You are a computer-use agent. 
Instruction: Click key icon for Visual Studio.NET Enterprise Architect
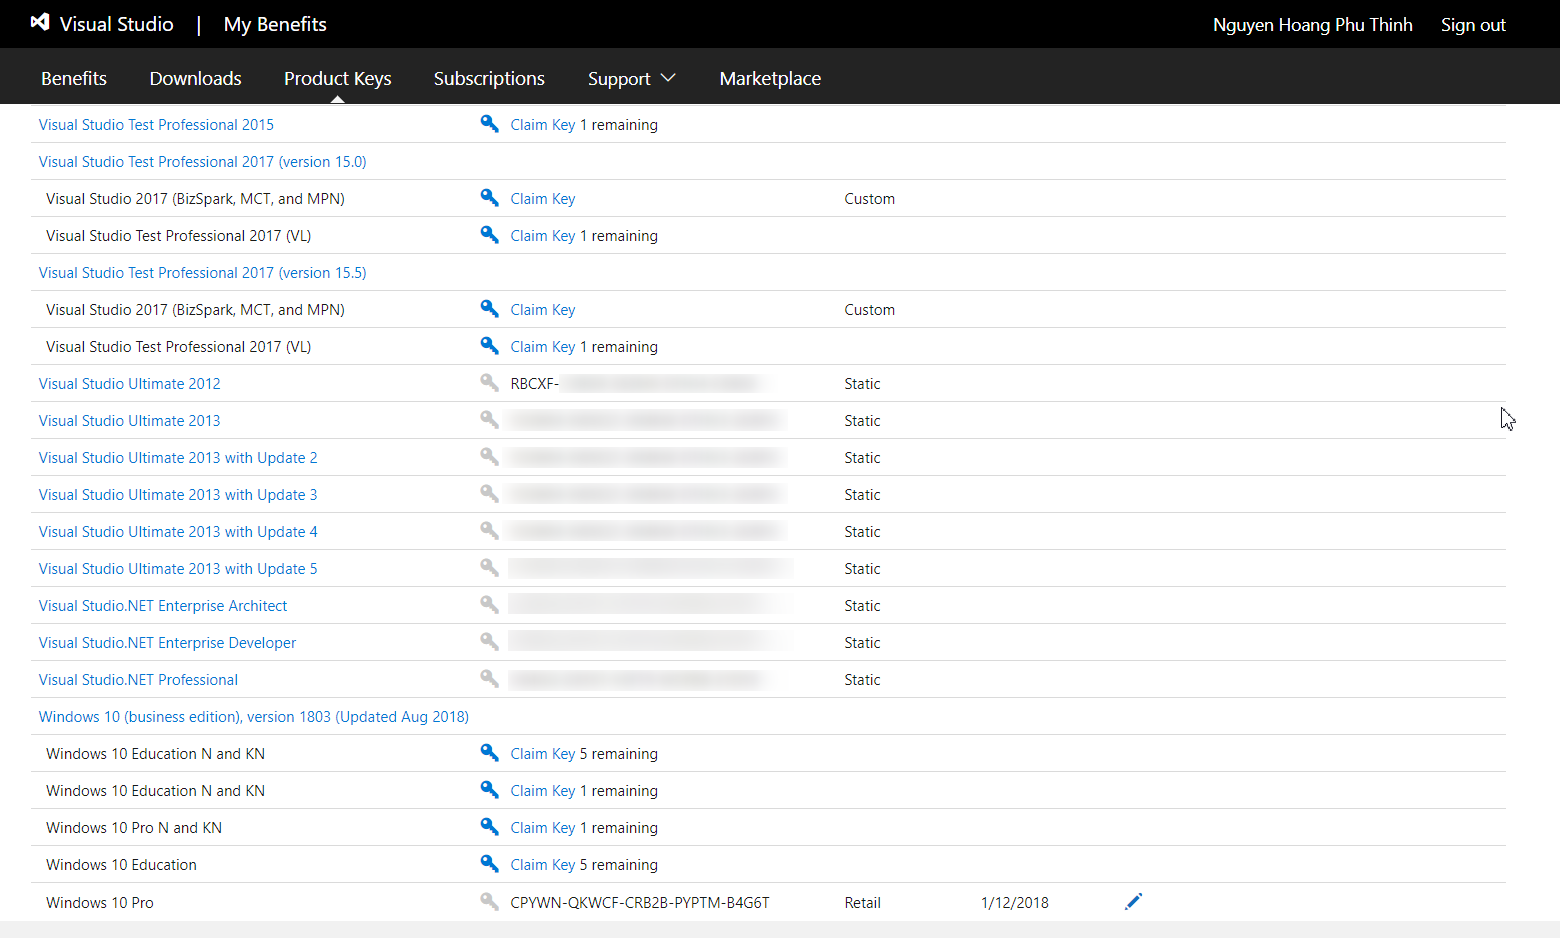(x=489, y=605)
